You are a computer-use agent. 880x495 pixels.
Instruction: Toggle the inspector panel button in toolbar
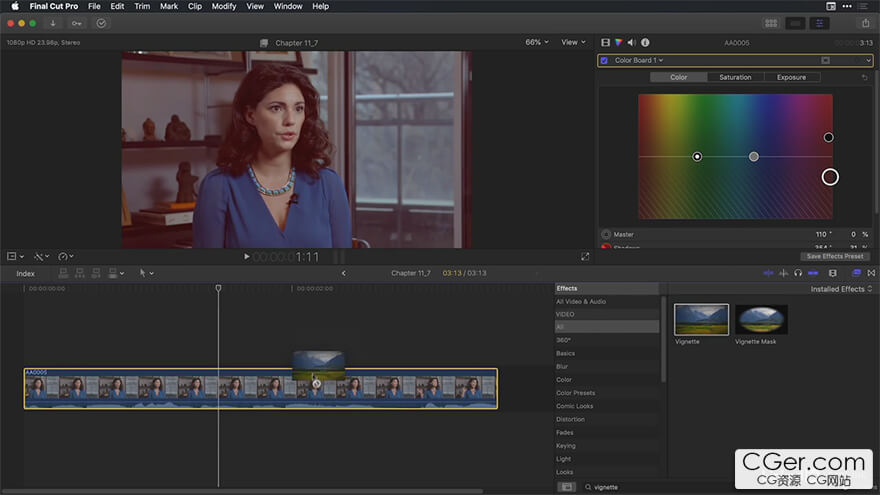pyautogui.click(x=821, y=23)
